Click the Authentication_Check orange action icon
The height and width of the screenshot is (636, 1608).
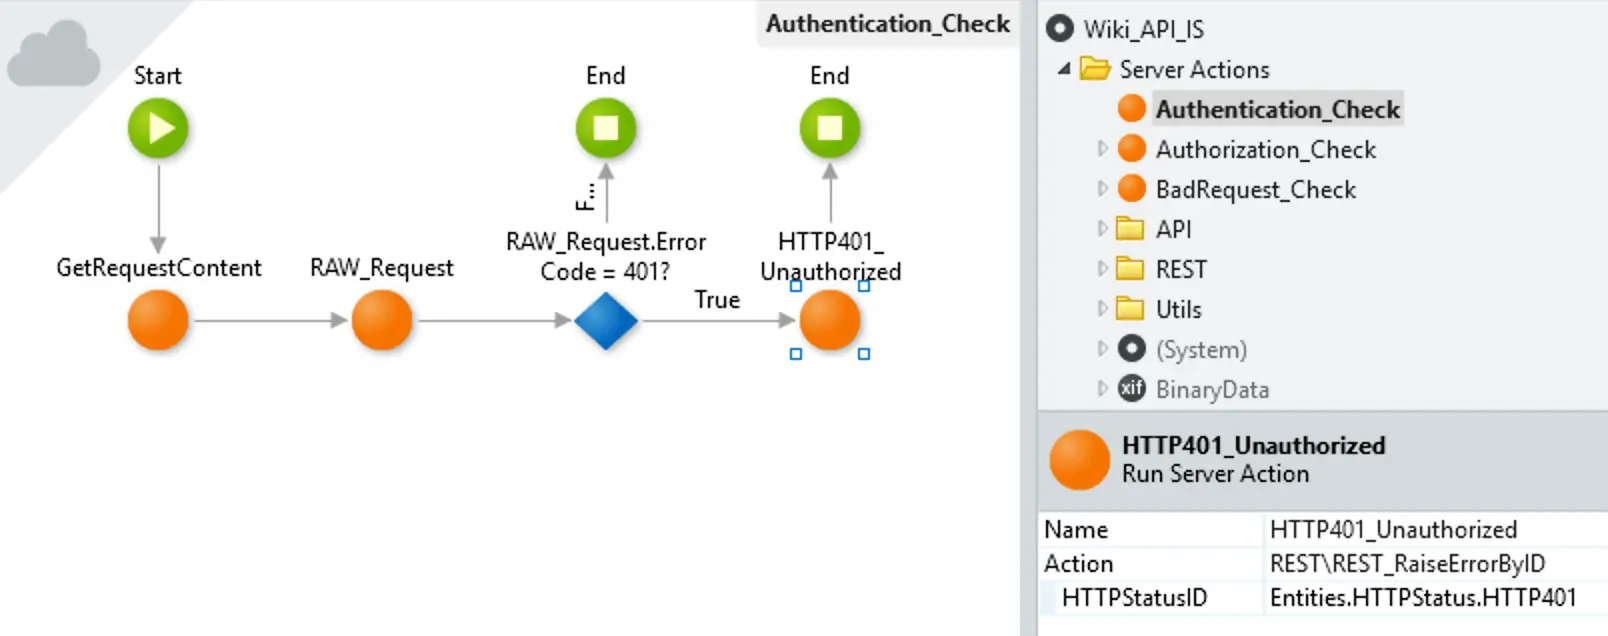point(1132,108)
